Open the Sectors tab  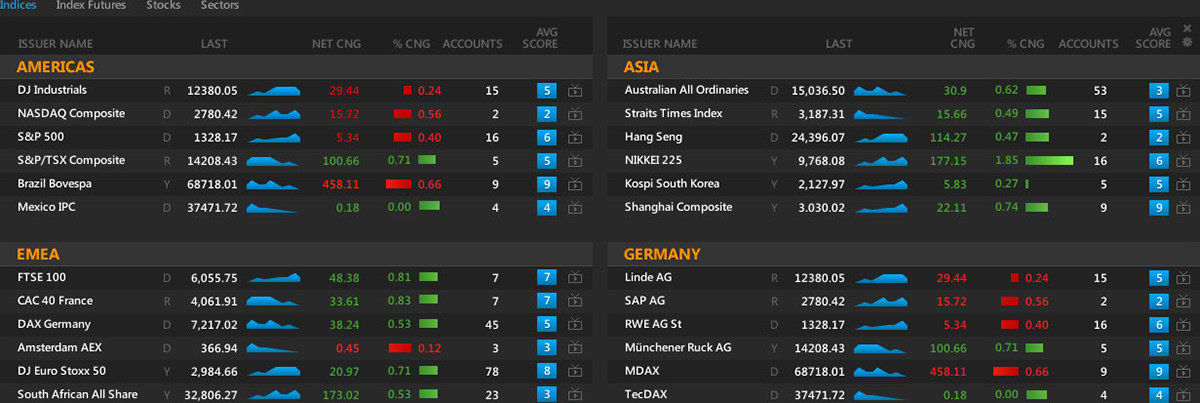pyautogui.click(x=220, y=6)
